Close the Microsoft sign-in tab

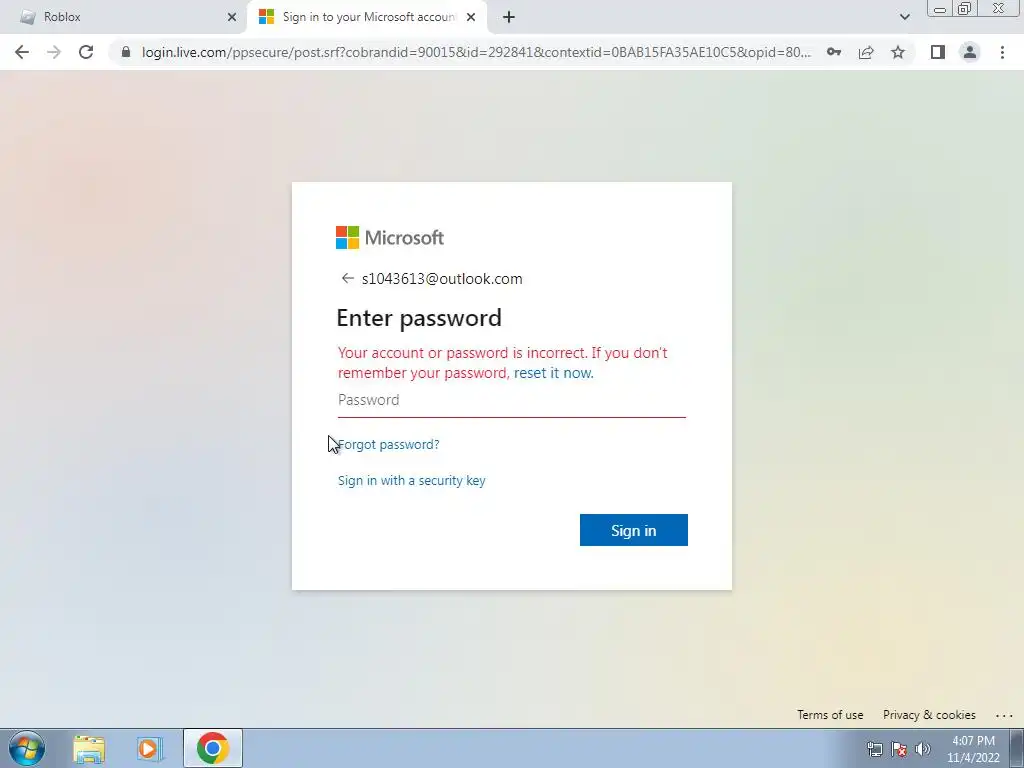coord(471,17)
